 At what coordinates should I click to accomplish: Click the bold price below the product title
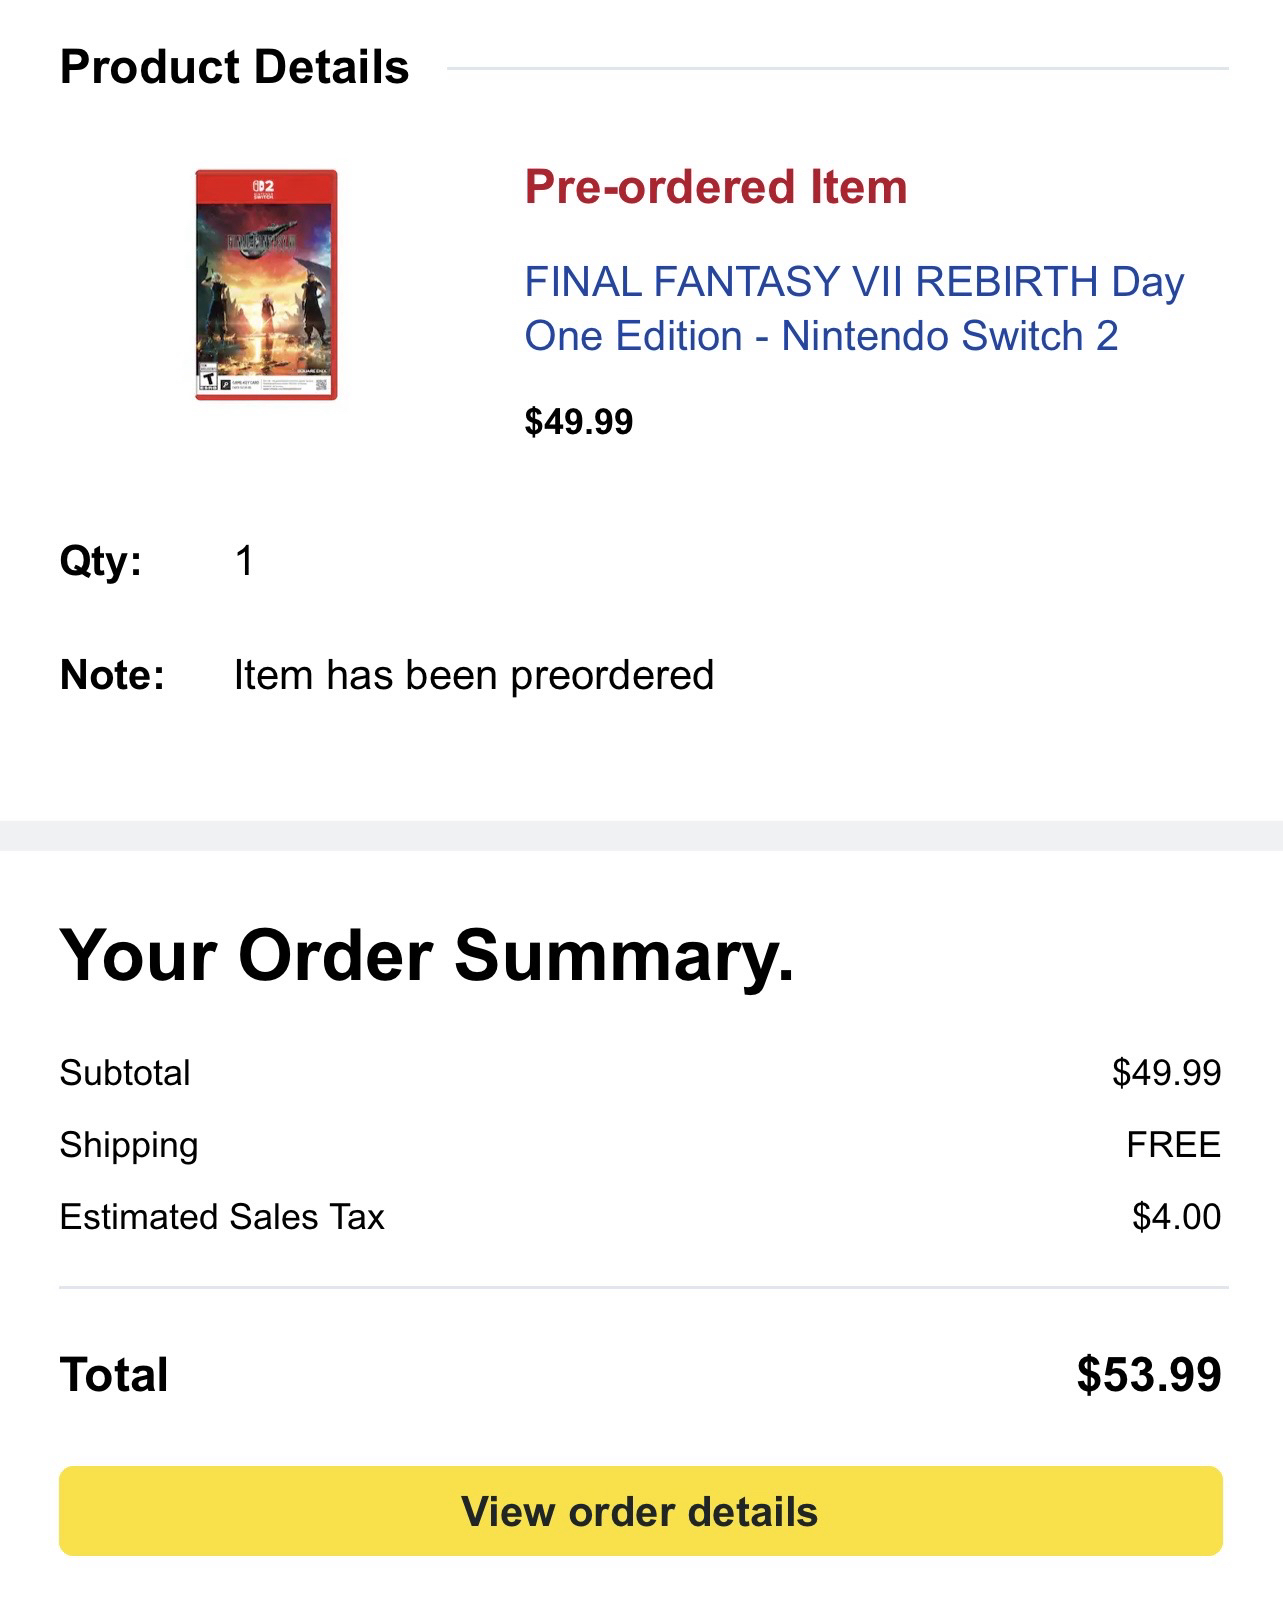coord(578,421)
